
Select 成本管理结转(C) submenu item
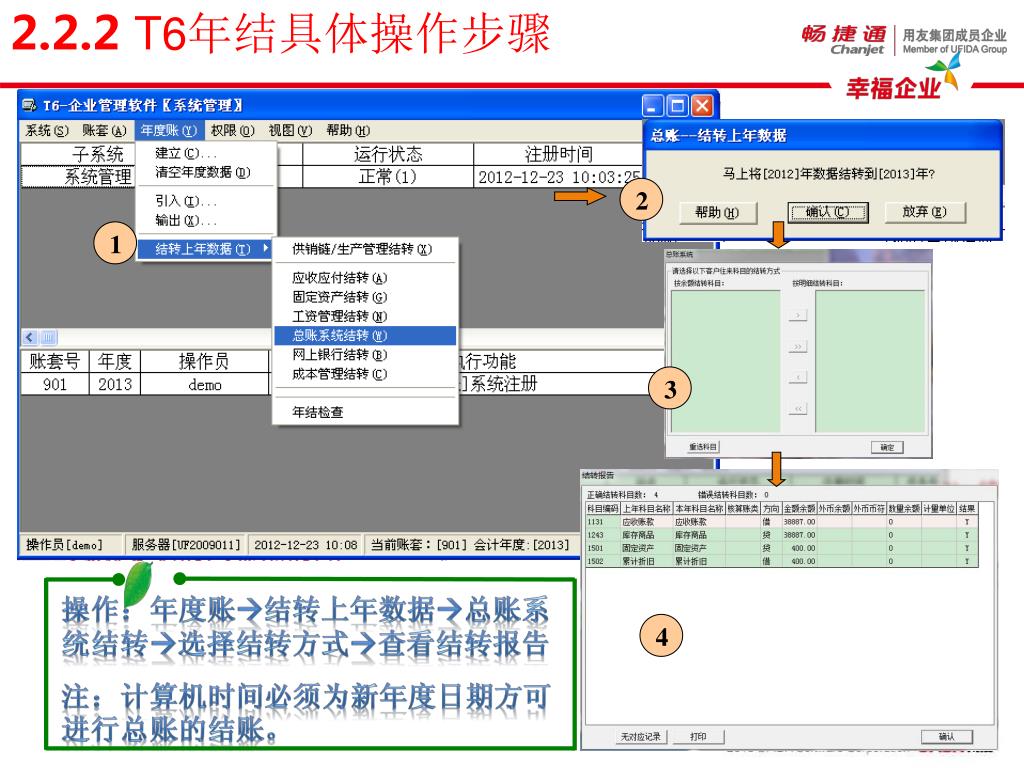pos(365,374)
